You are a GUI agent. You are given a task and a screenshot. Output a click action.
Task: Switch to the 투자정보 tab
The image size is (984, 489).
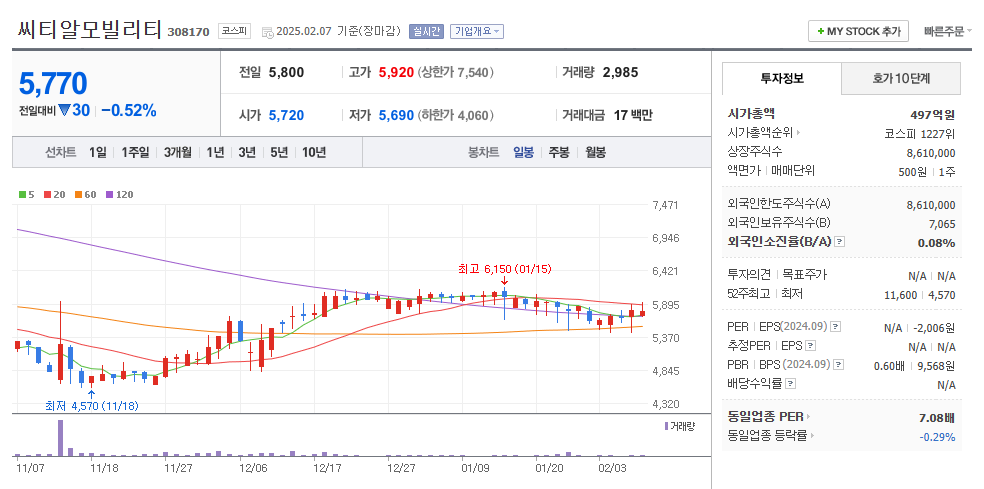[782, 78]
